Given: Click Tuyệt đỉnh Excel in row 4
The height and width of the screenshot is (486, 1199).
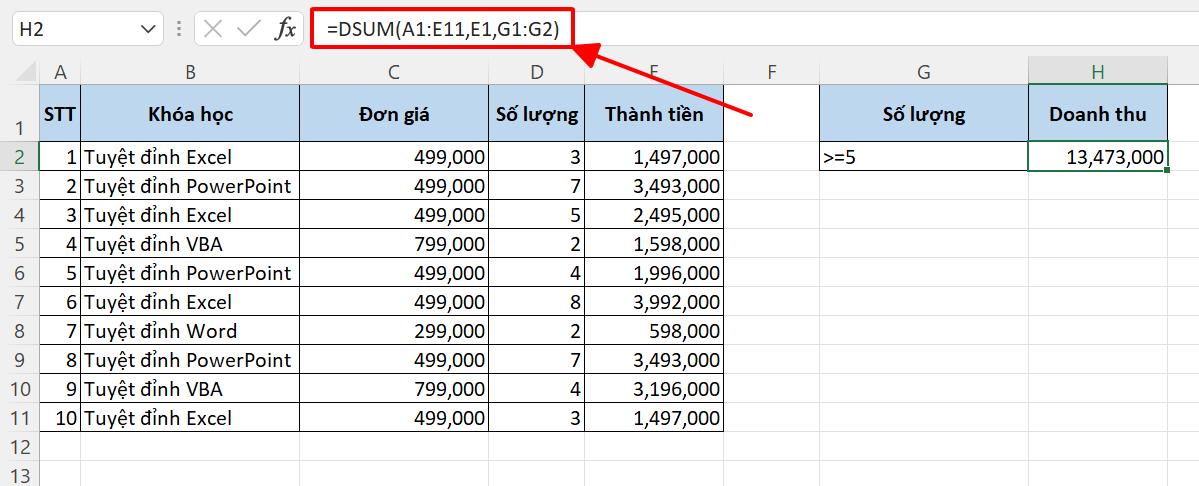Looking at the screenshot, I should coord(190,215).
